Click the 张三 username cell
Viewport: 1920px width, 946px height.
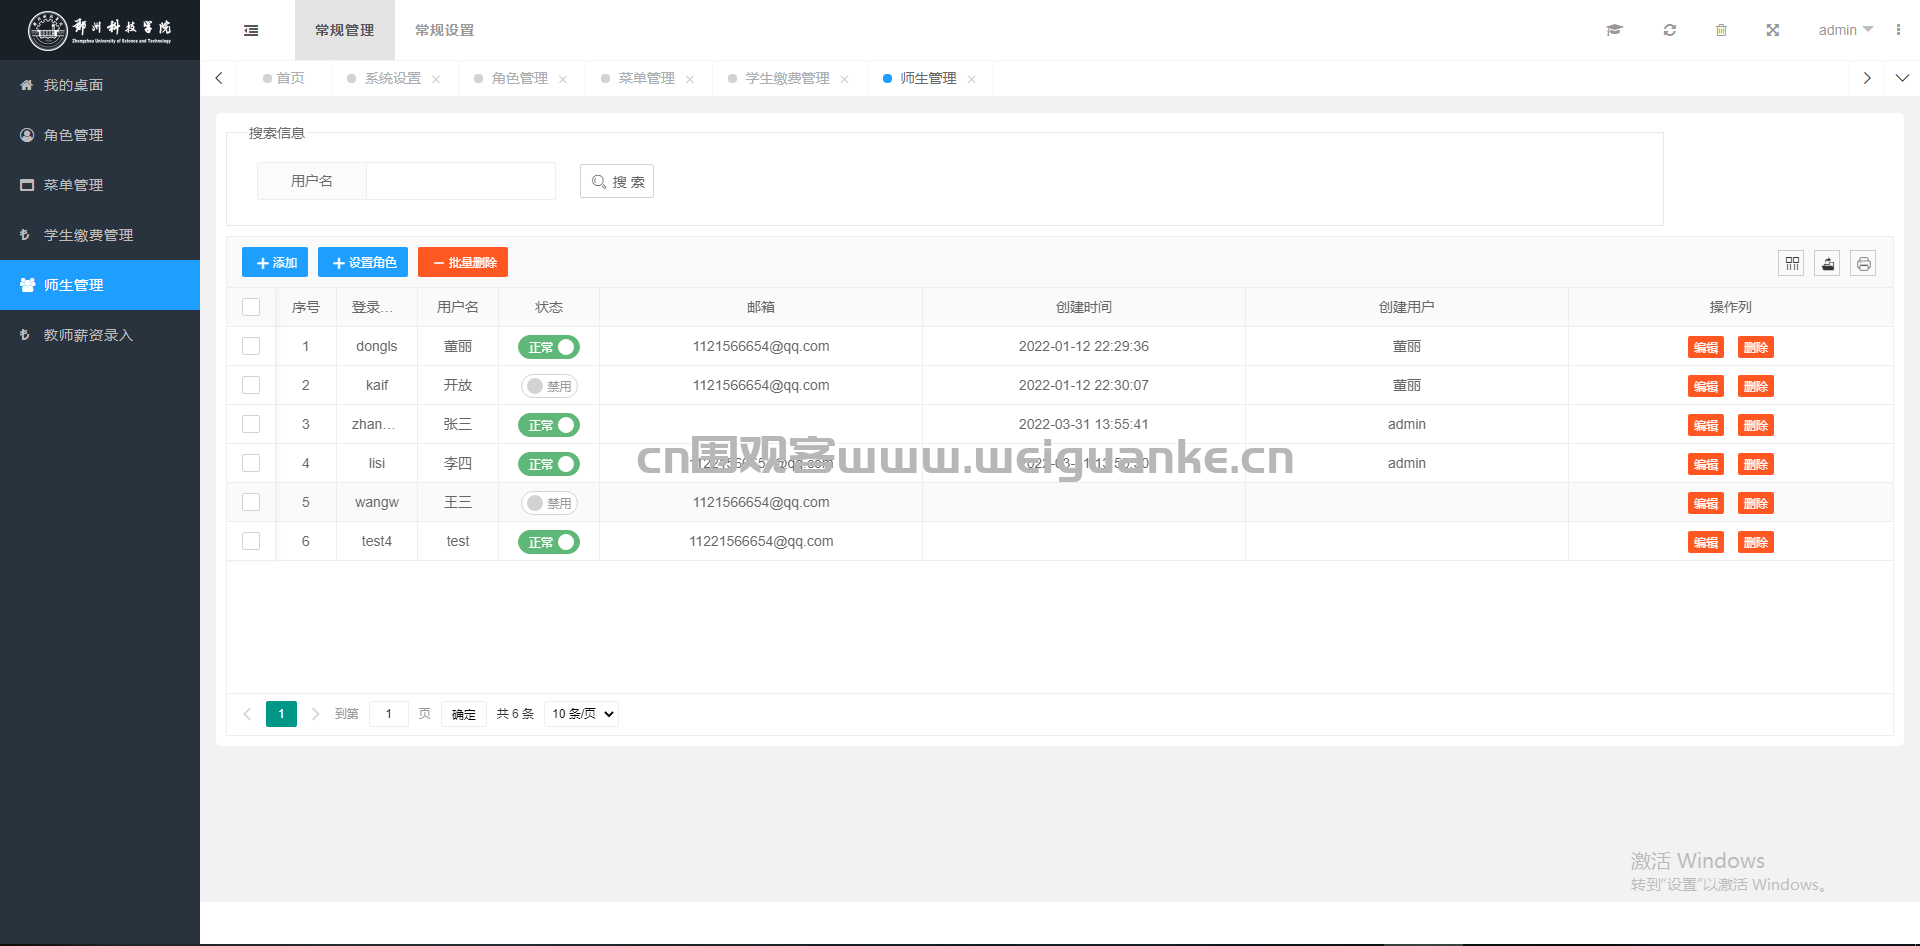pos(458,424)
